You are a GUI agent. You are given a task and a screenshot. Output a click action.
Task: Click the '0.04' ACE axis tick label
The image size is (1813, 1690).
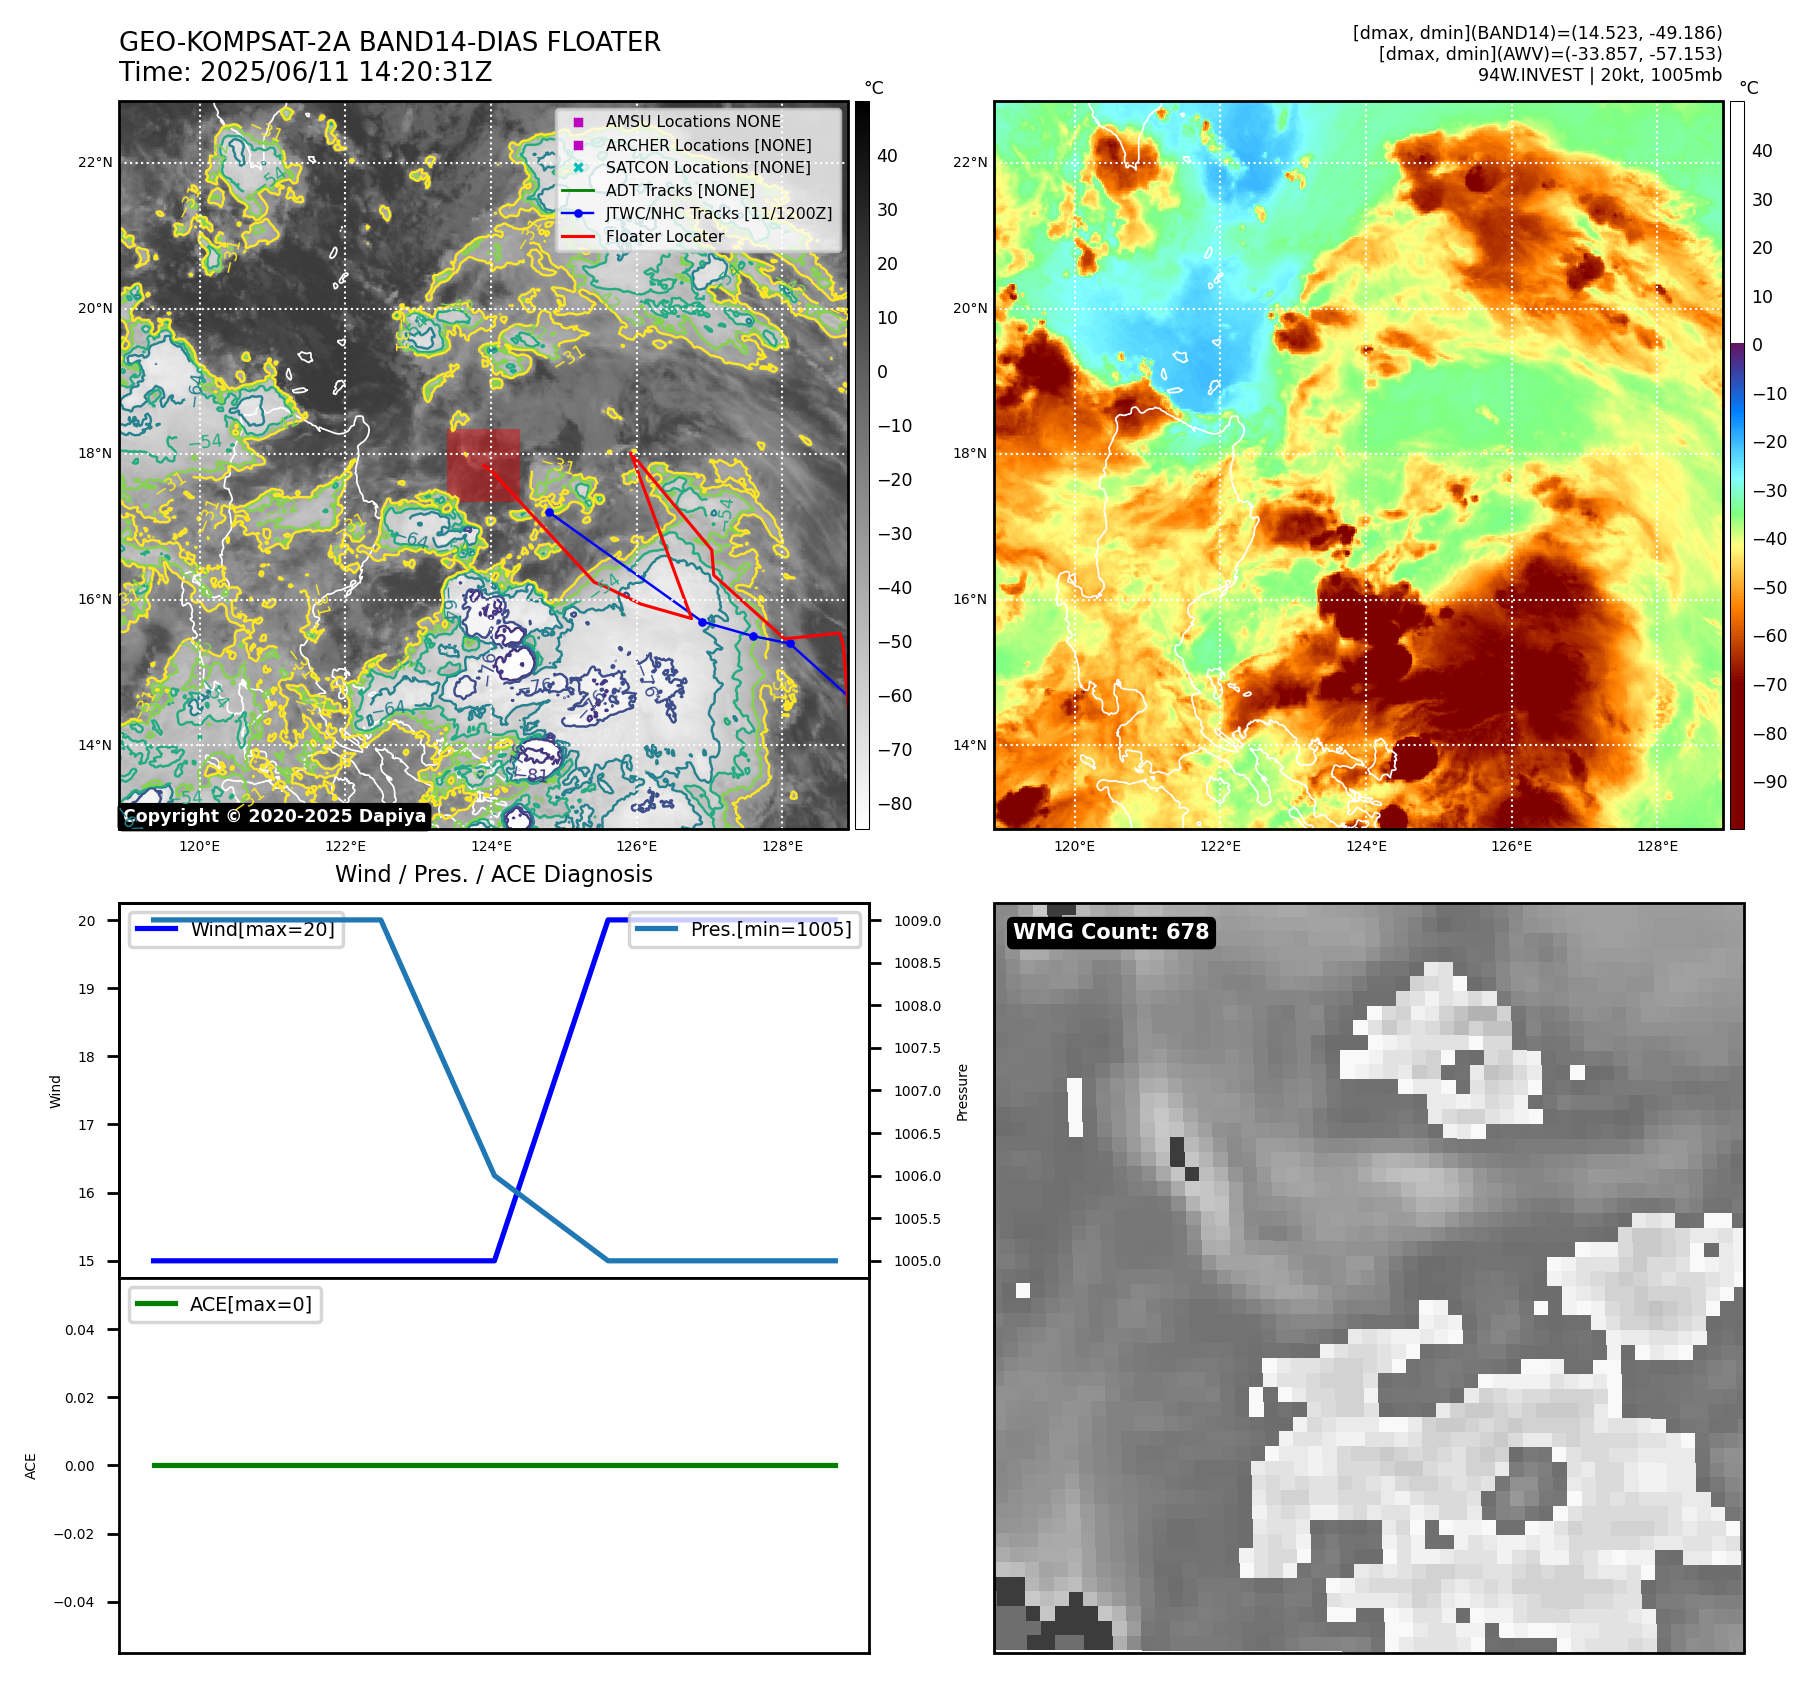[80, 1330]
